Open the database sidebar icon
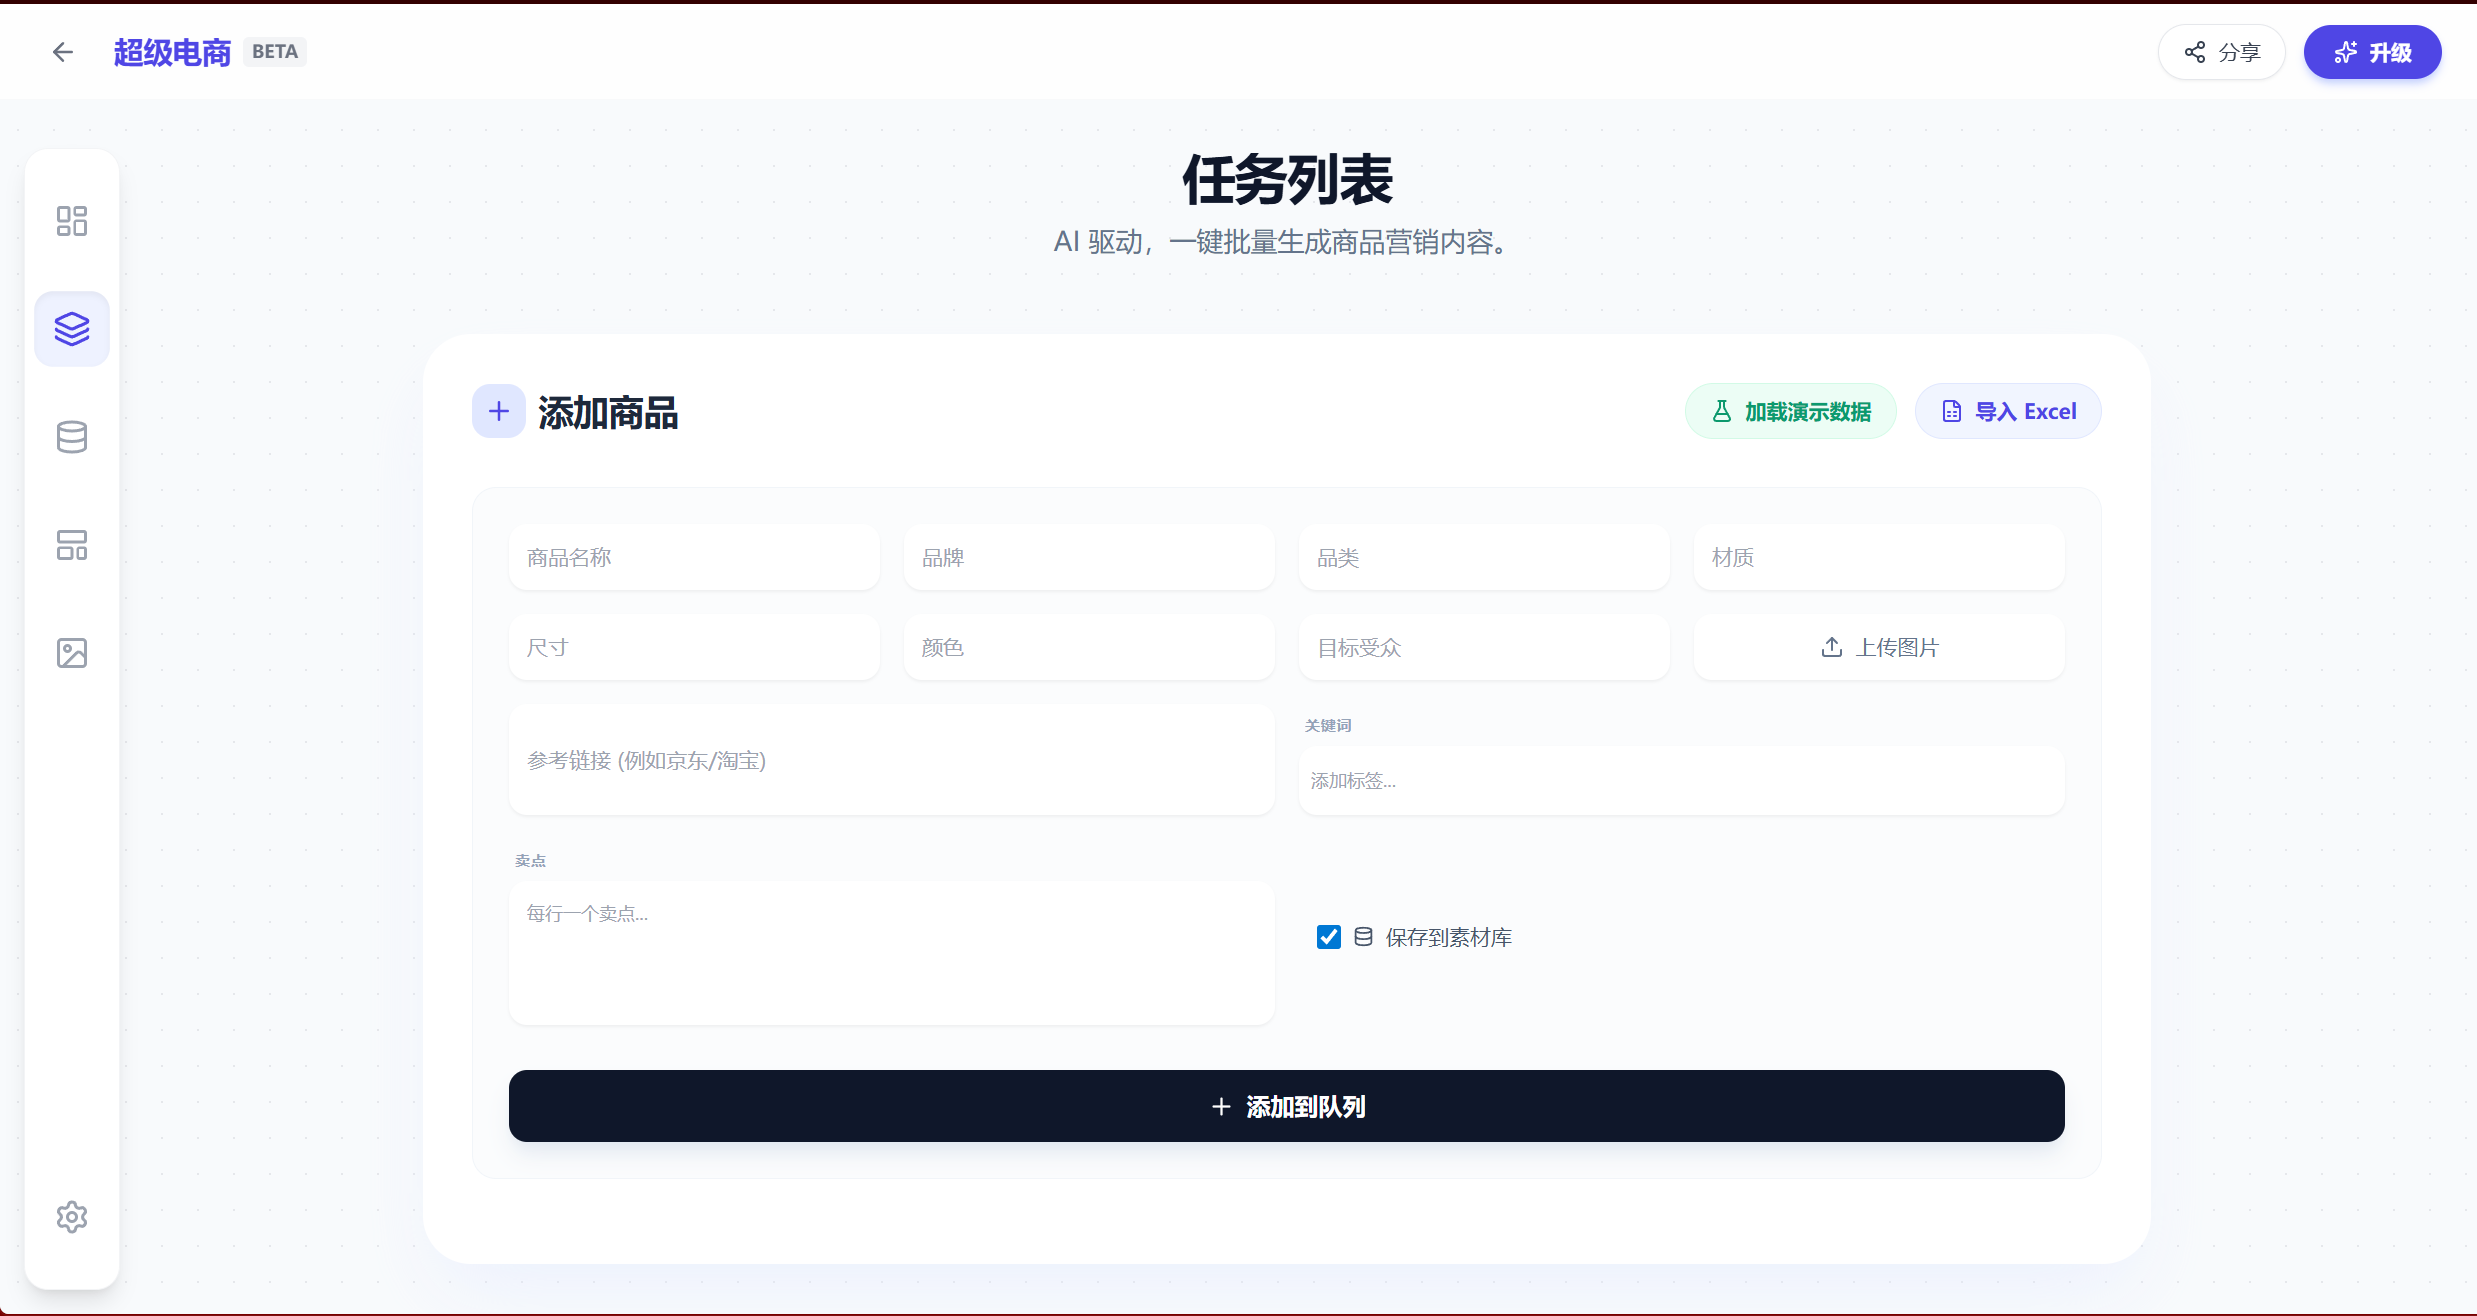The height and width of the screenshot is (1316, 2477). [72, 437]
